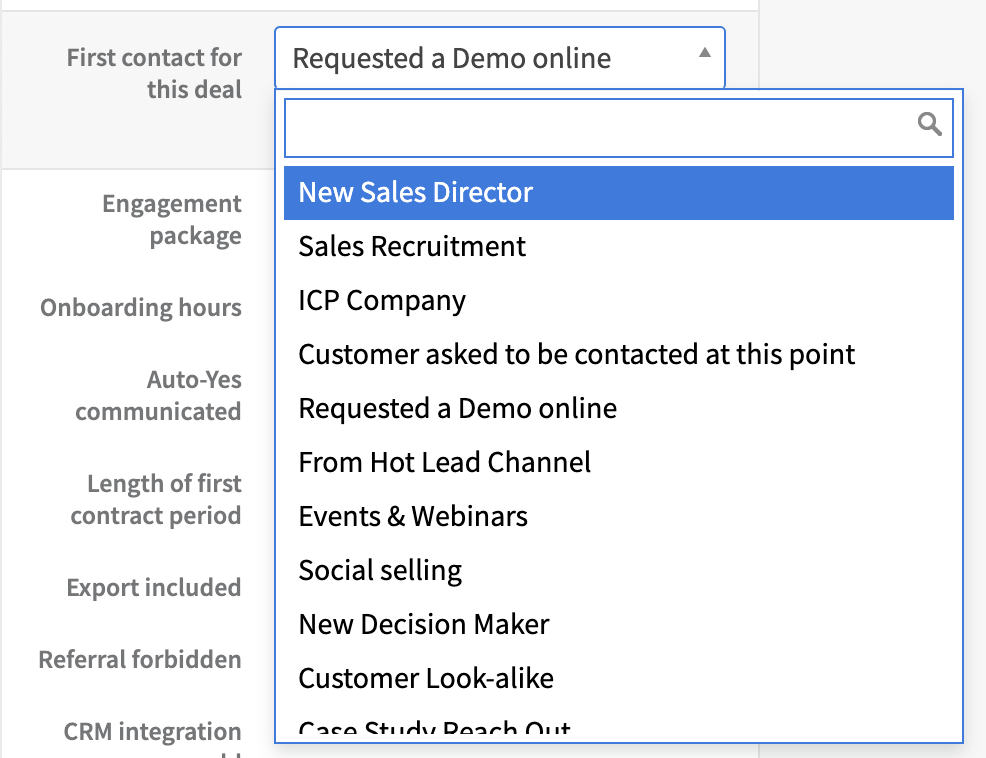Choose Sales Recruitment from the list
Image resolution: width=986 pixels, height=758 pixels.
[x=412, y=247]
